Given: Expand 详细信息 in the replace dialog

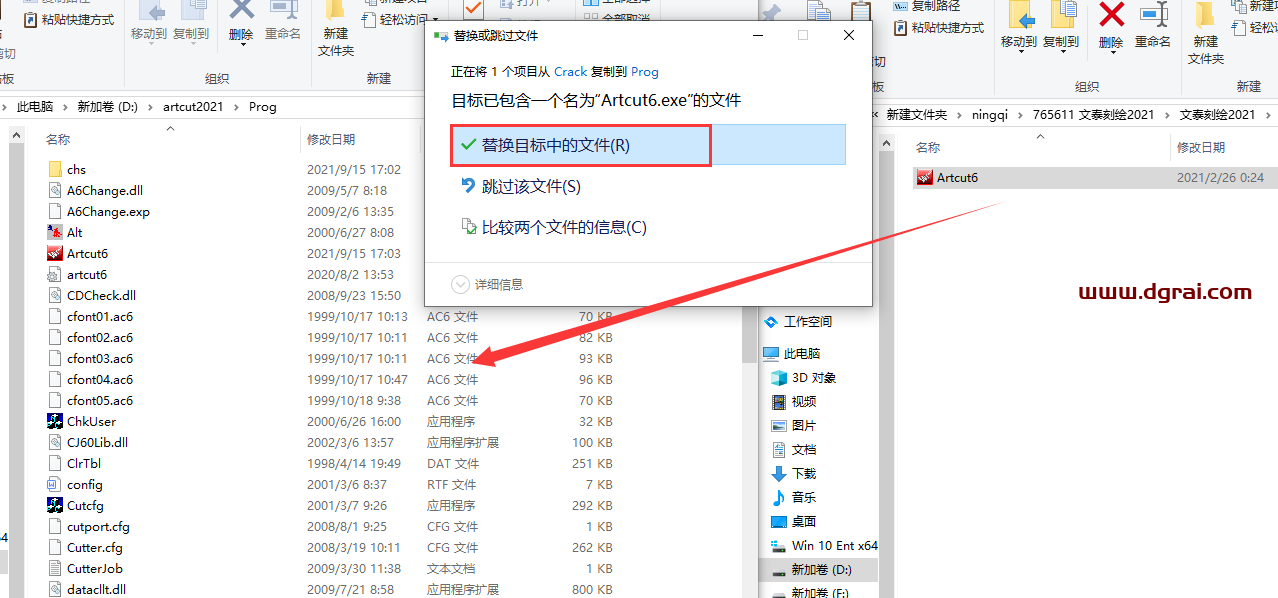Looking at the screenshot, I should click(488, 284).
